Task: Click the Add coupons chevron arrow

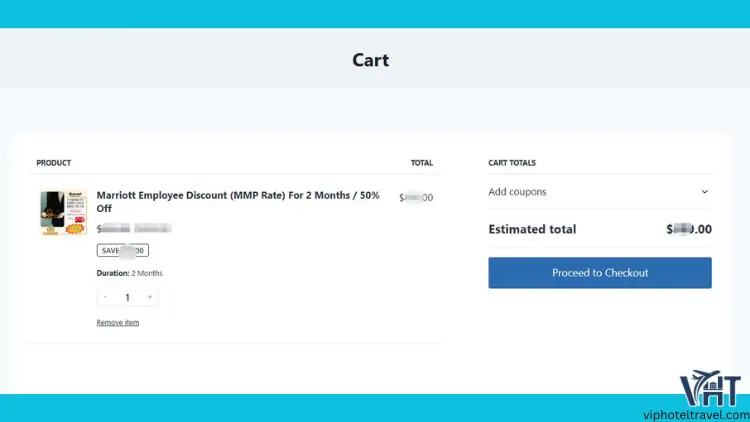Action: coord(705,192)
